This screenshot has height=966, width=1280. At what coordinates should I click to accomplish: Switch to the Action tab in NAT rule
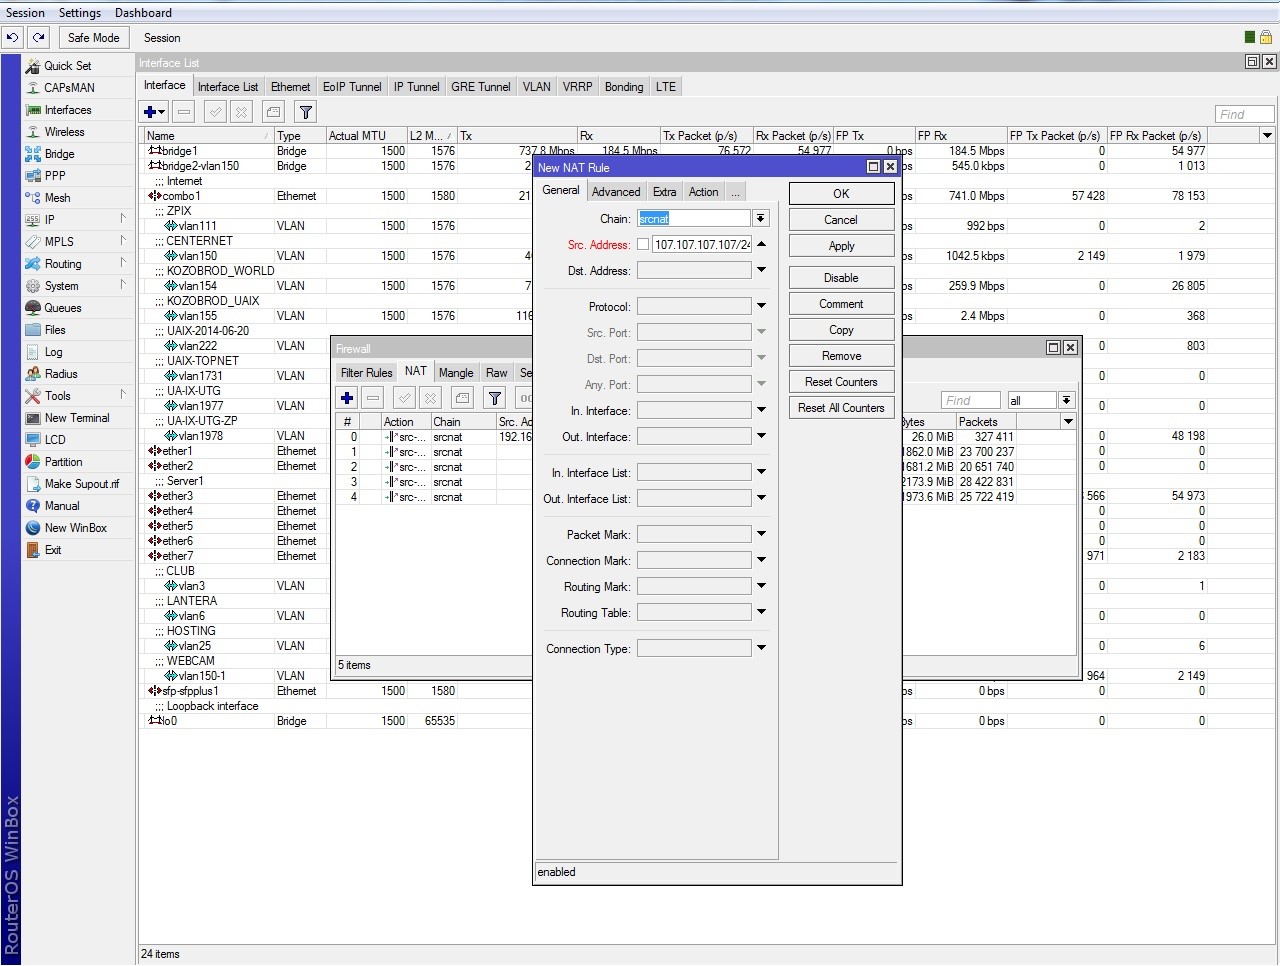point(703,192)
